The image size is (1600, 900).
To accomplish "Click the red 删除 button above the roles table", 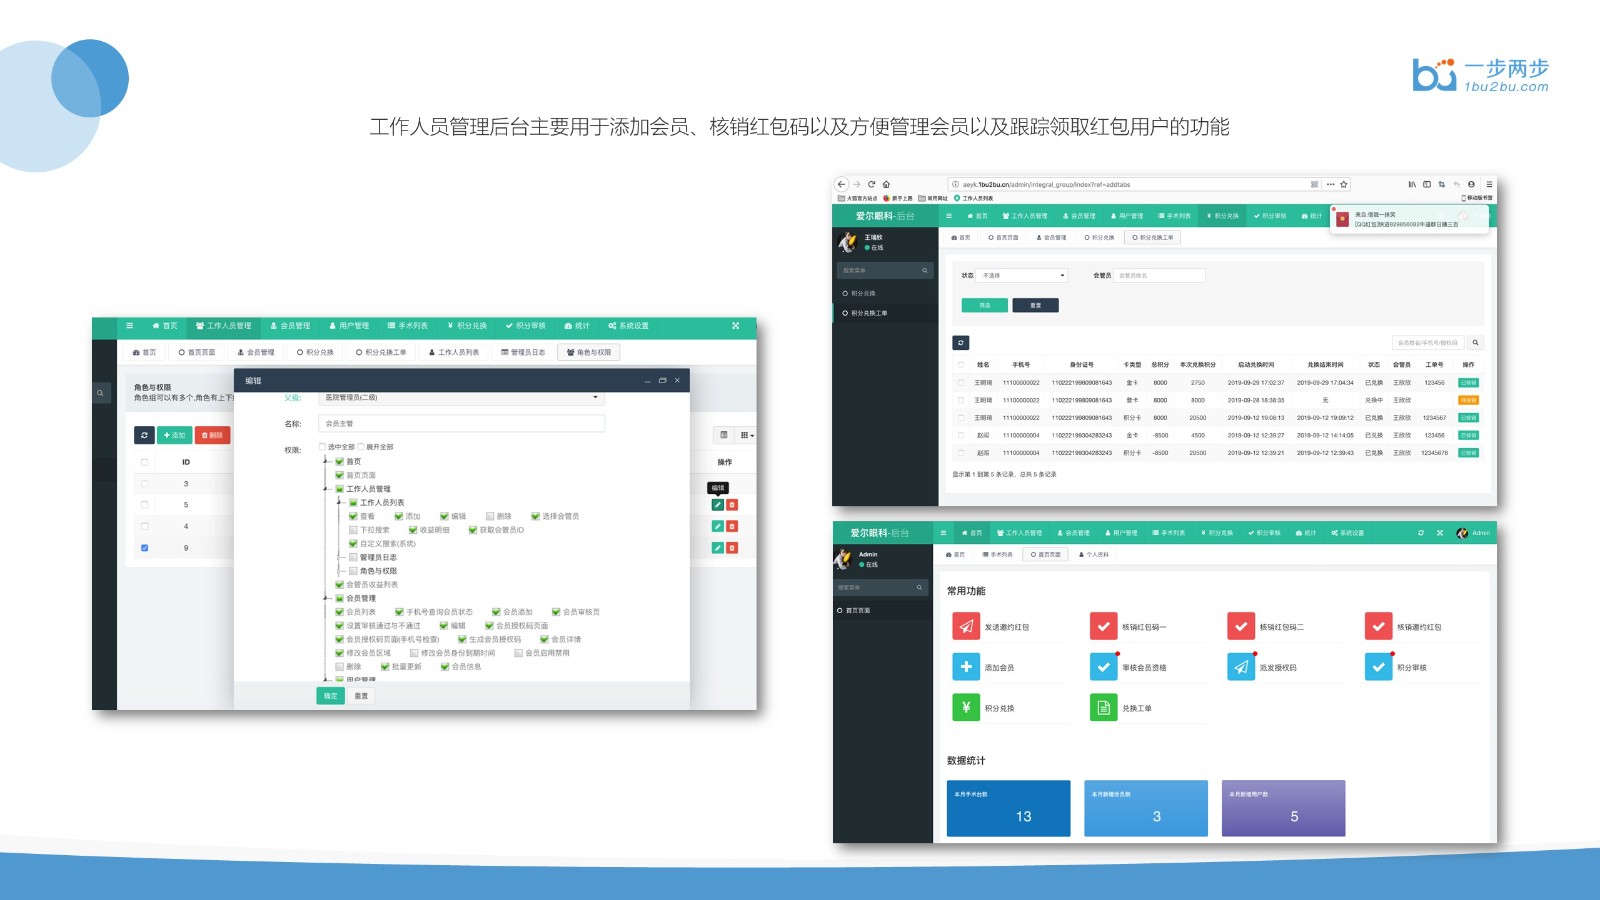I will coord(212,435).
